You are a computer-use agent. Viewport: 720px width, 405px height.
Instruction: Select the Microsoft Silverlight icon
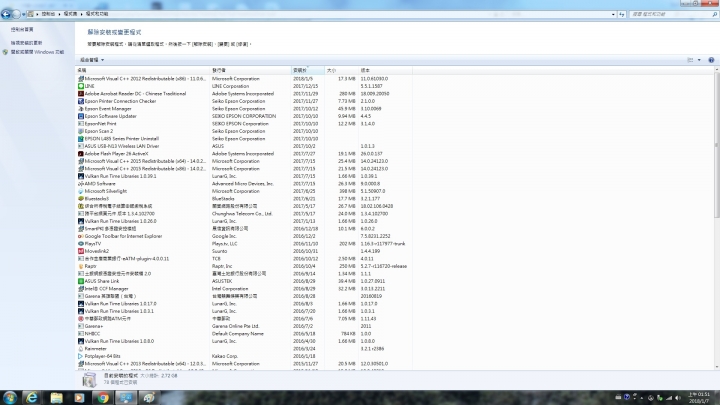tap(81, 191)
